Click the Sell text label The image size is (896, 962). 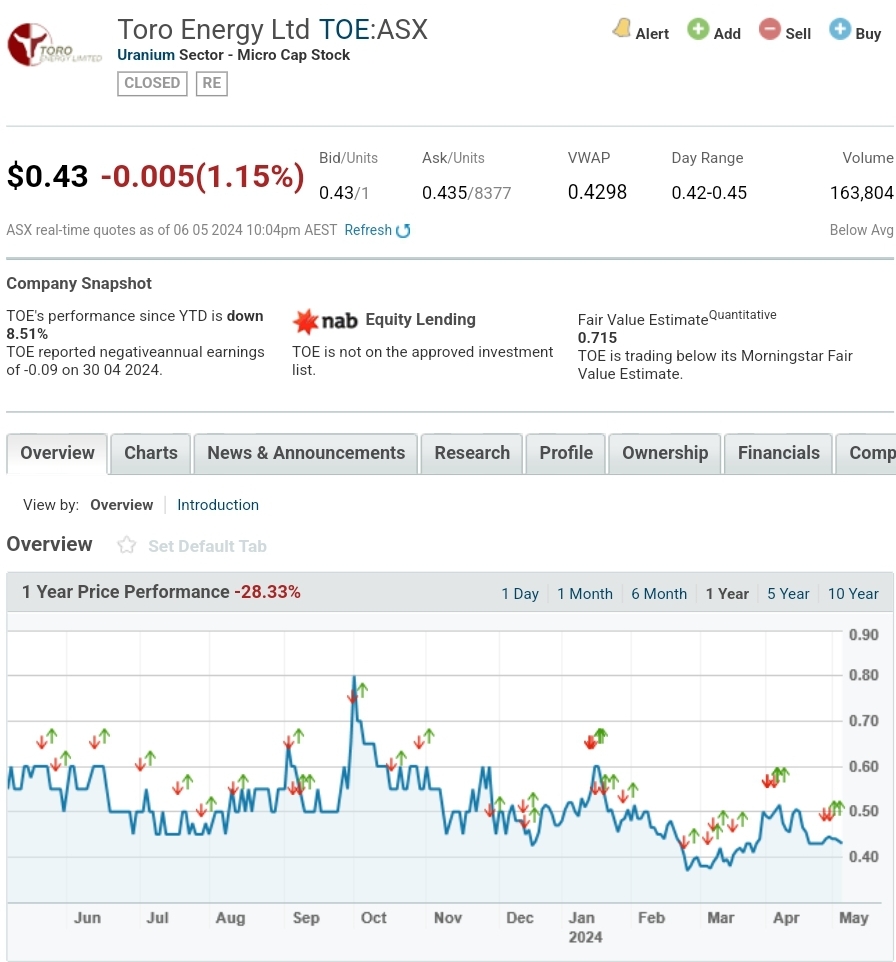point(798,34)
